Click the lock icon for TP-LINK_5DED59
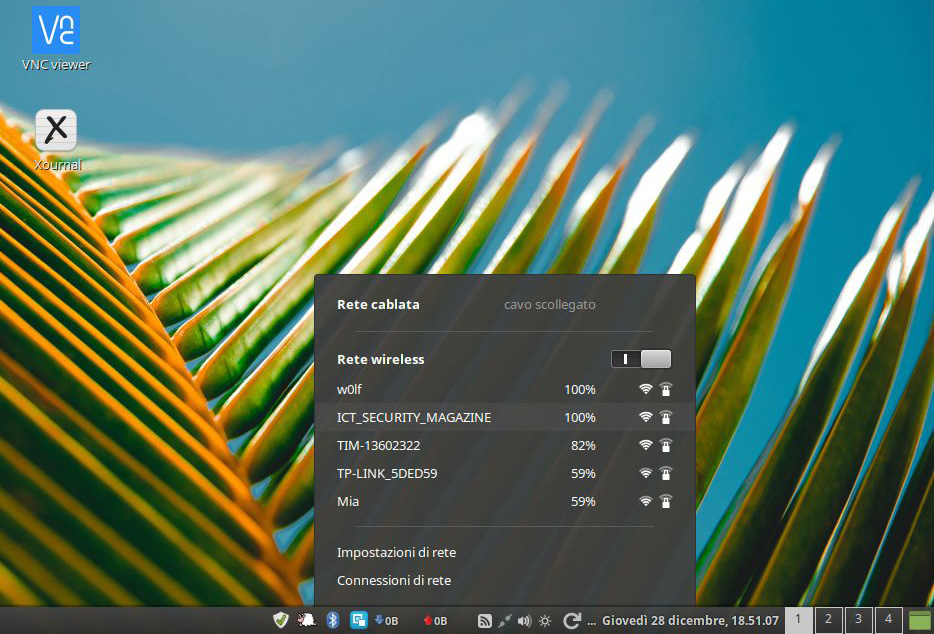Viewport: 934px width, 634px height. (x=665, y=473)
